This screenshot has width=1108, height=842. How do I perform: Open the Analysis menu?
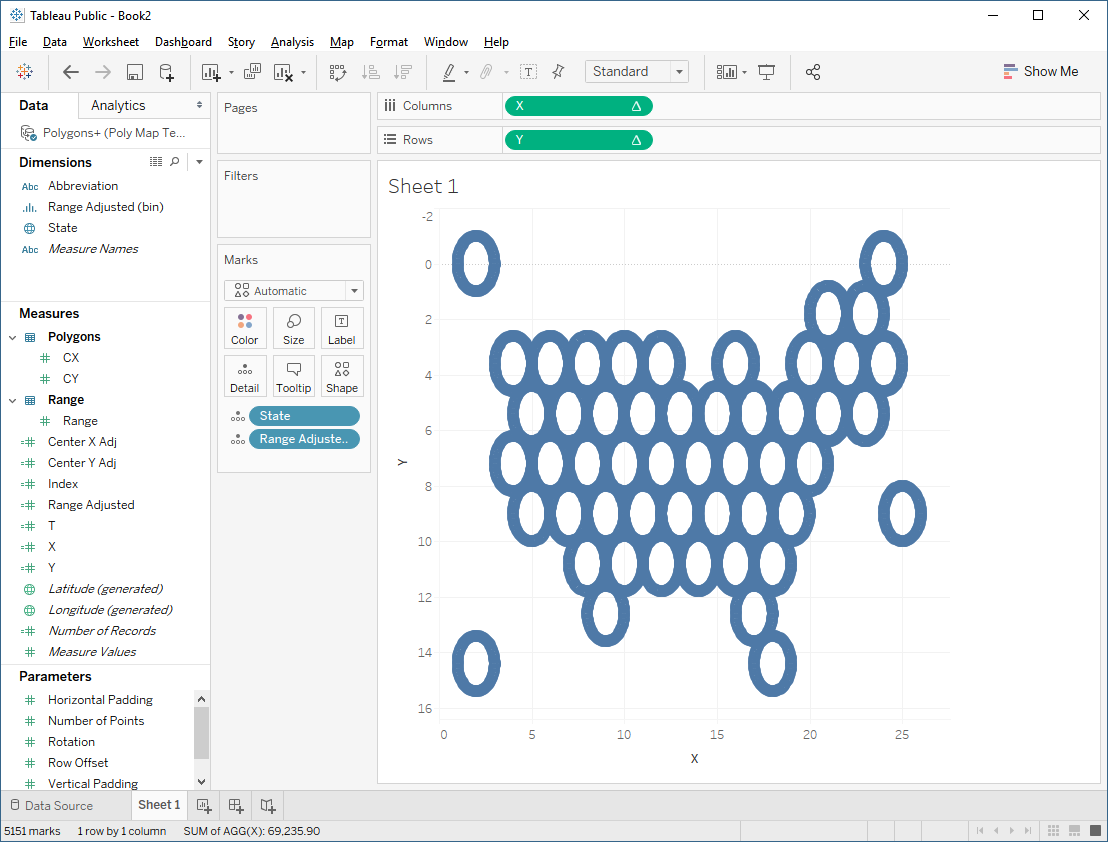coord(292,42)
